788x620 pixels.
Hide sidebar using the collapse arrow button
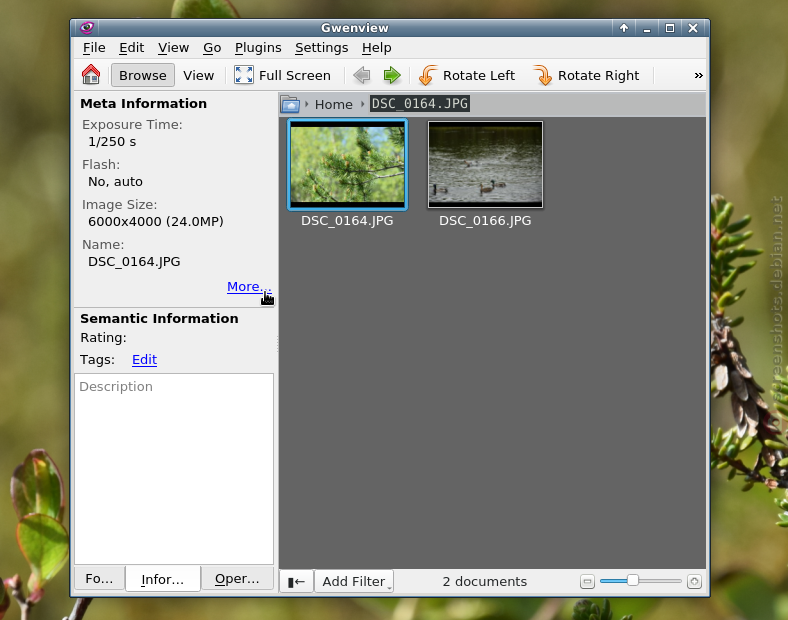297,581
